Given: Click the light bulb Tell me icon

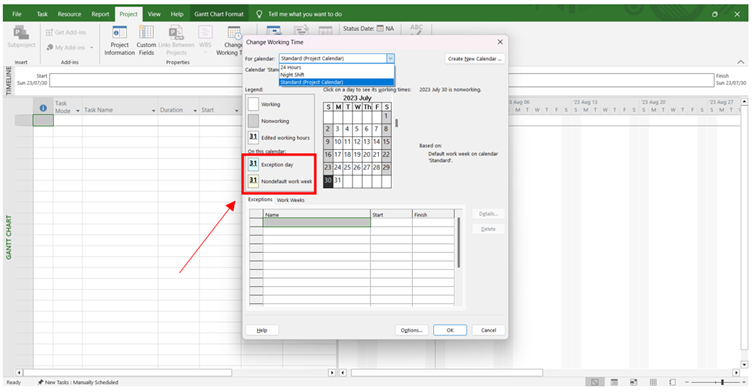Looking at the screenshot, I should [x=259, y=14].
